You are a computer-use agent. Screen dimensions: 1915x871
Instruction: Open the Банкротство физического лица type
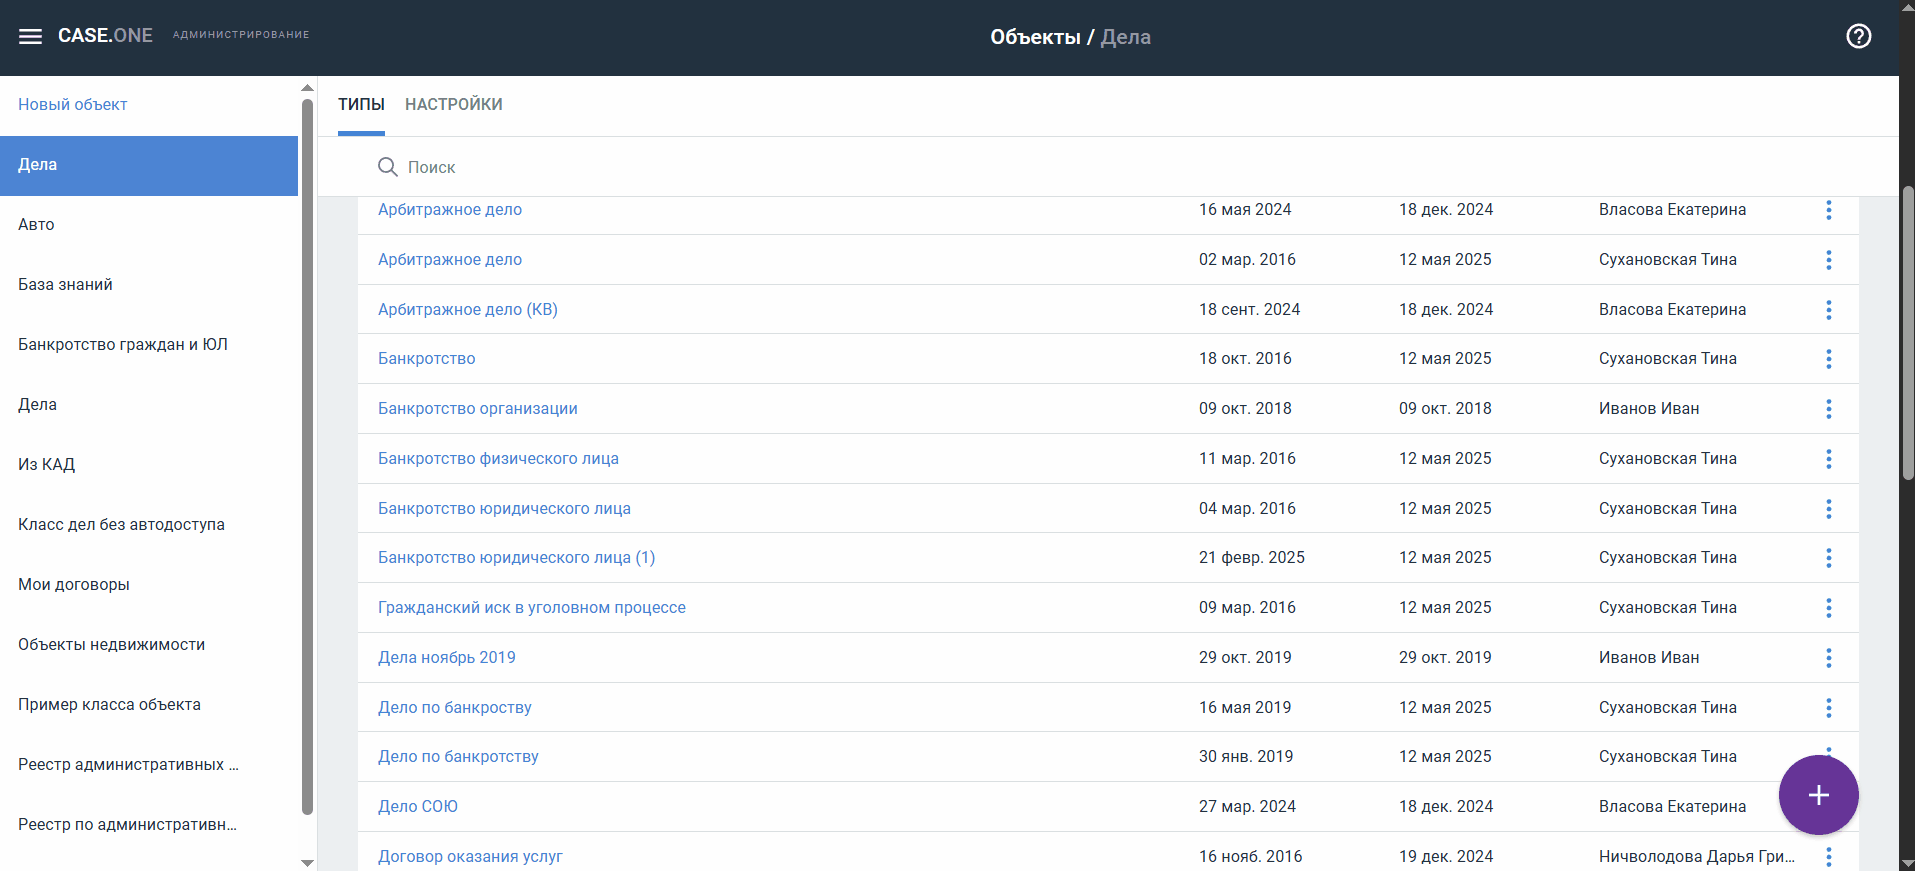pyautogui.click(x=498, y=459)
